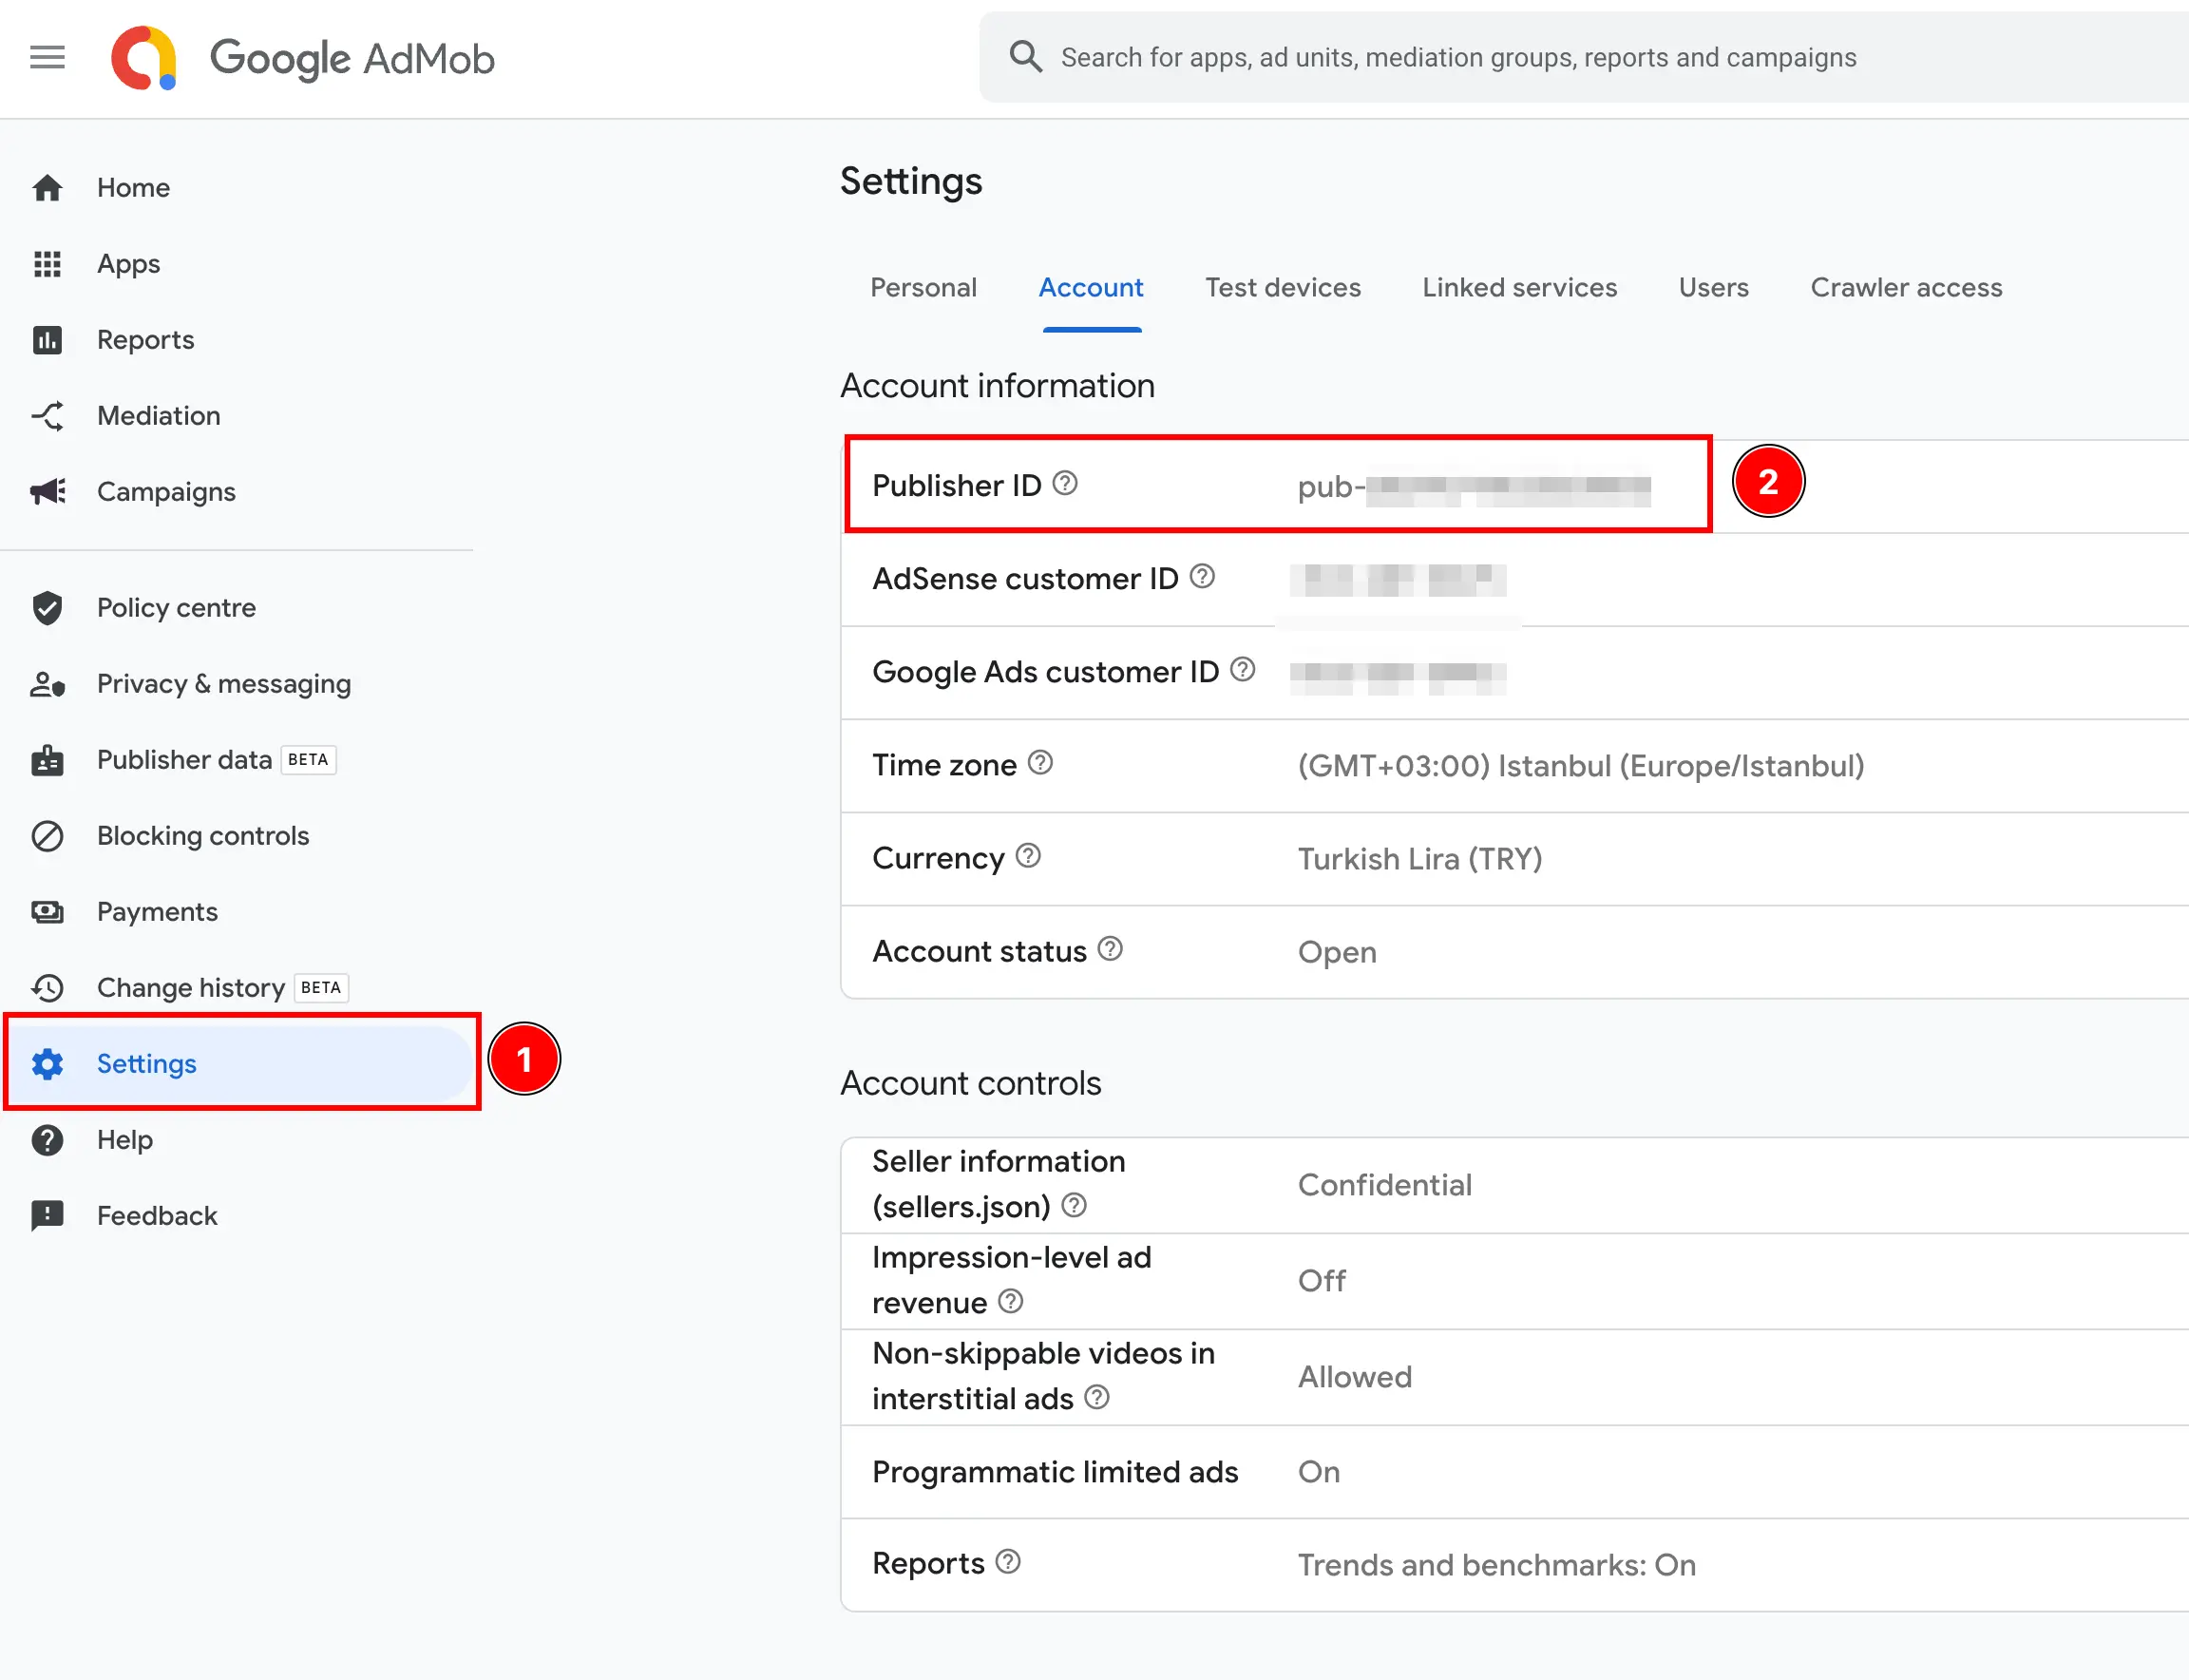
Task: Open Publisher data page
Action: coord(184,760)
